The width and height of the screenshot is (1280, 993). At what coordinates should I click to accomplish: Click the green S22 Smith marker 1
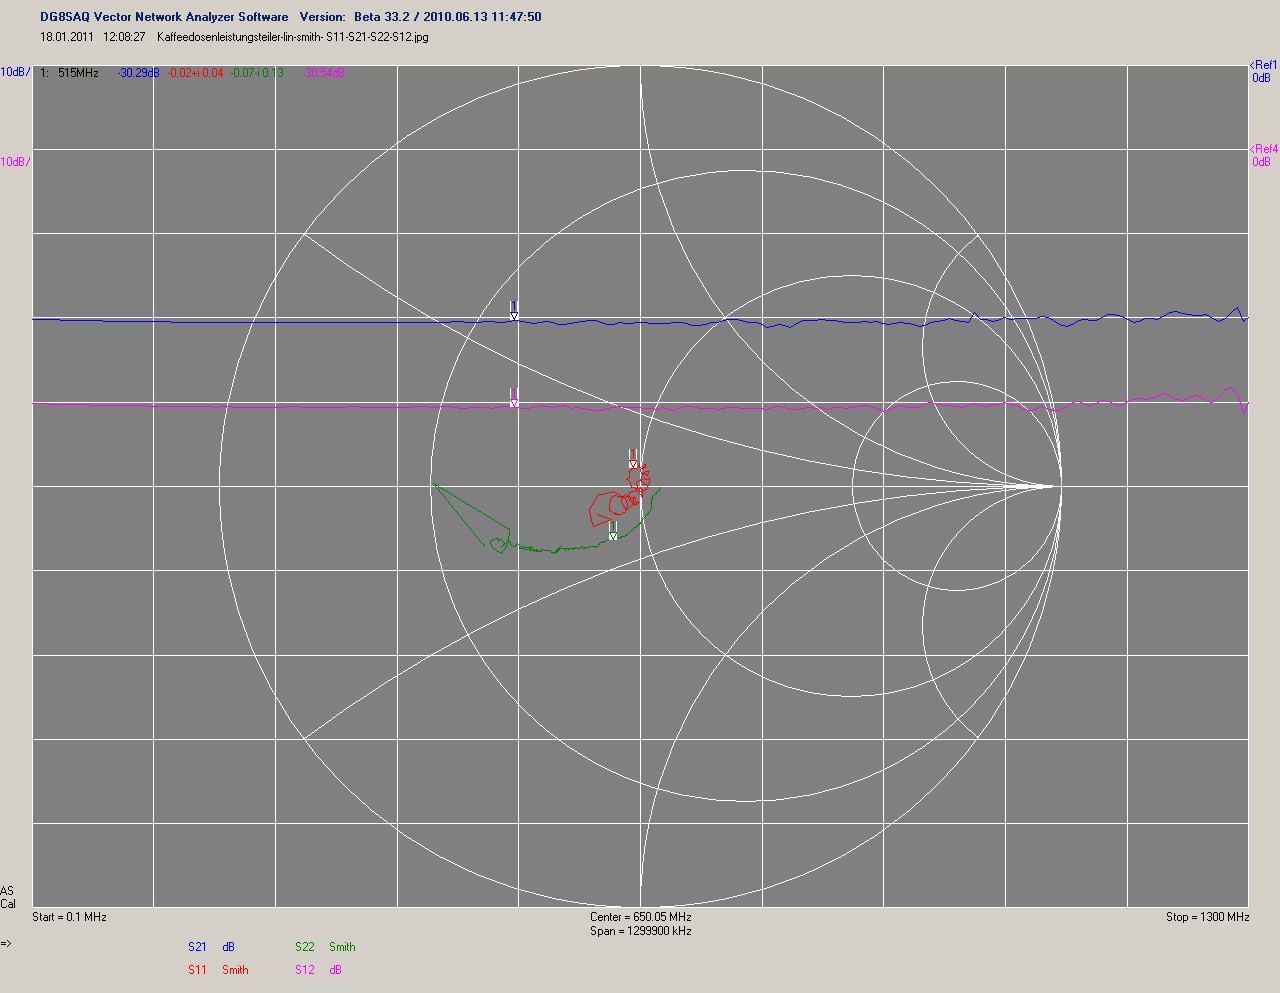click(x=613, y=532)
